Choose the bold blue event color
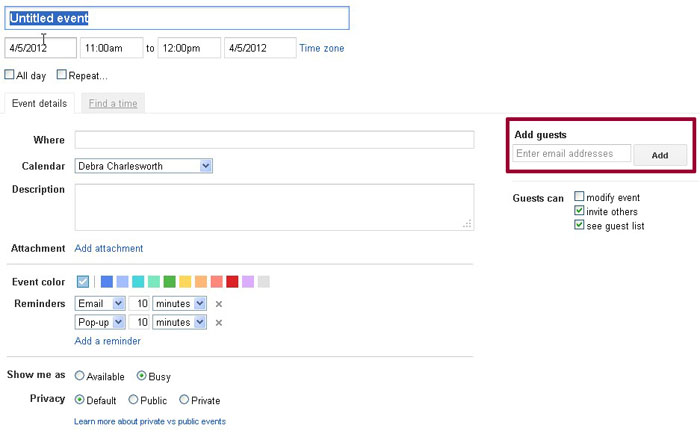 [107, 282]
